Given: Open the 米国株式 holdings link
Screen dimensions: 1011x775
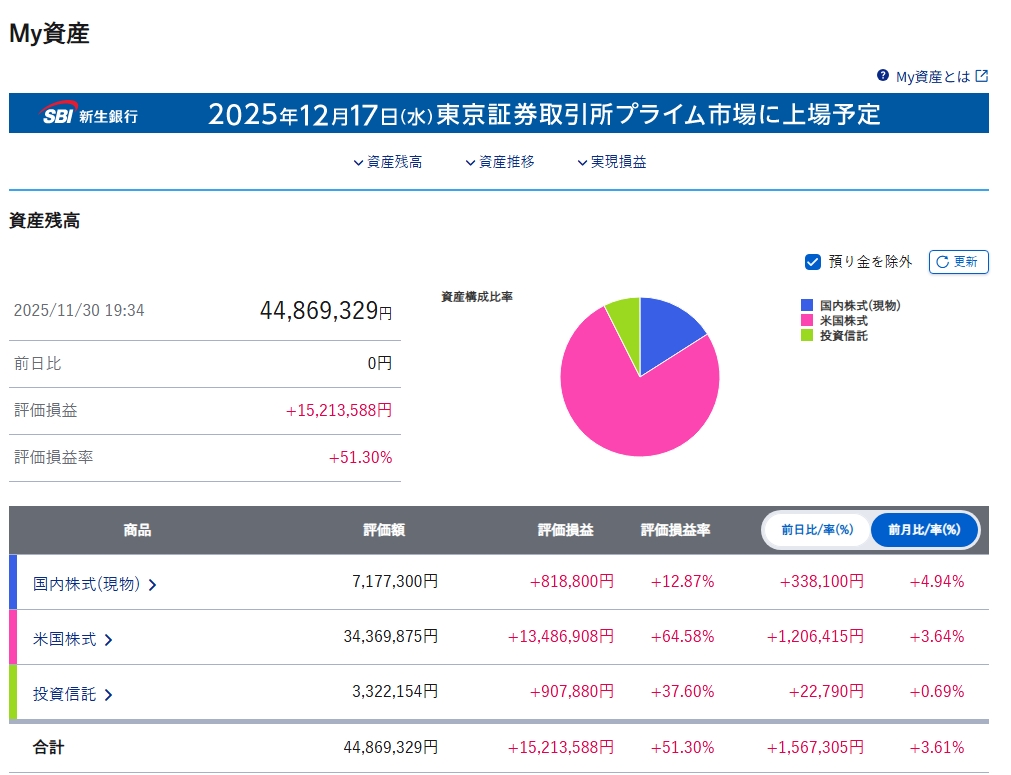Looking at the screenshot, I should tap(65, 639).
